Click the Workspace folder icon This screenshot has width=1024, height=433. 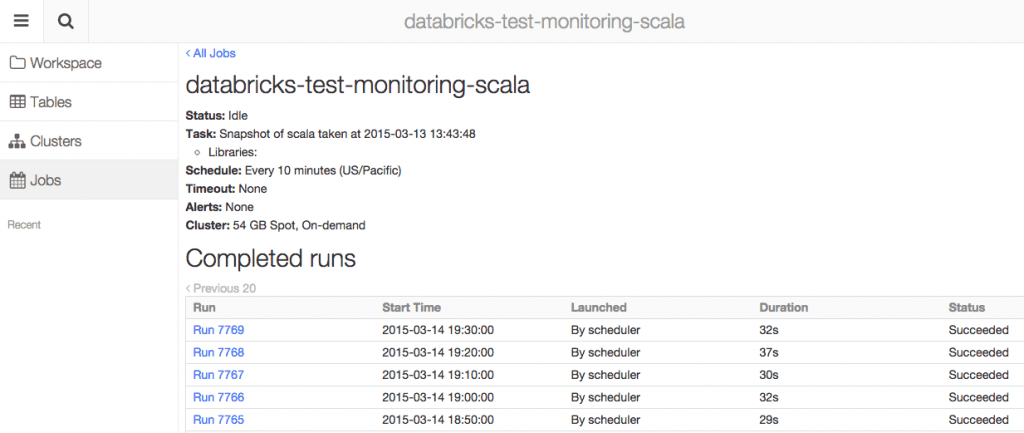[x=18, y=63]
